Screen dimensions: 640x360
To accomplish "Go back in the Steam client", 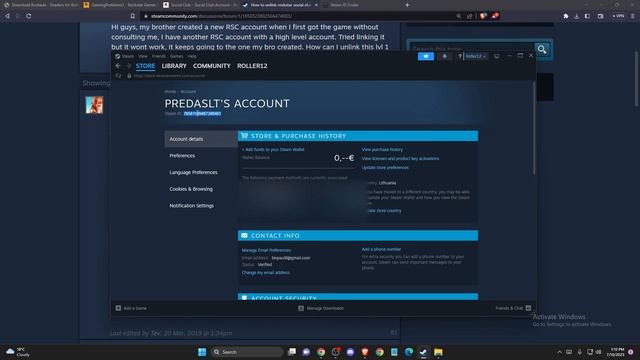I will (118, 66).
